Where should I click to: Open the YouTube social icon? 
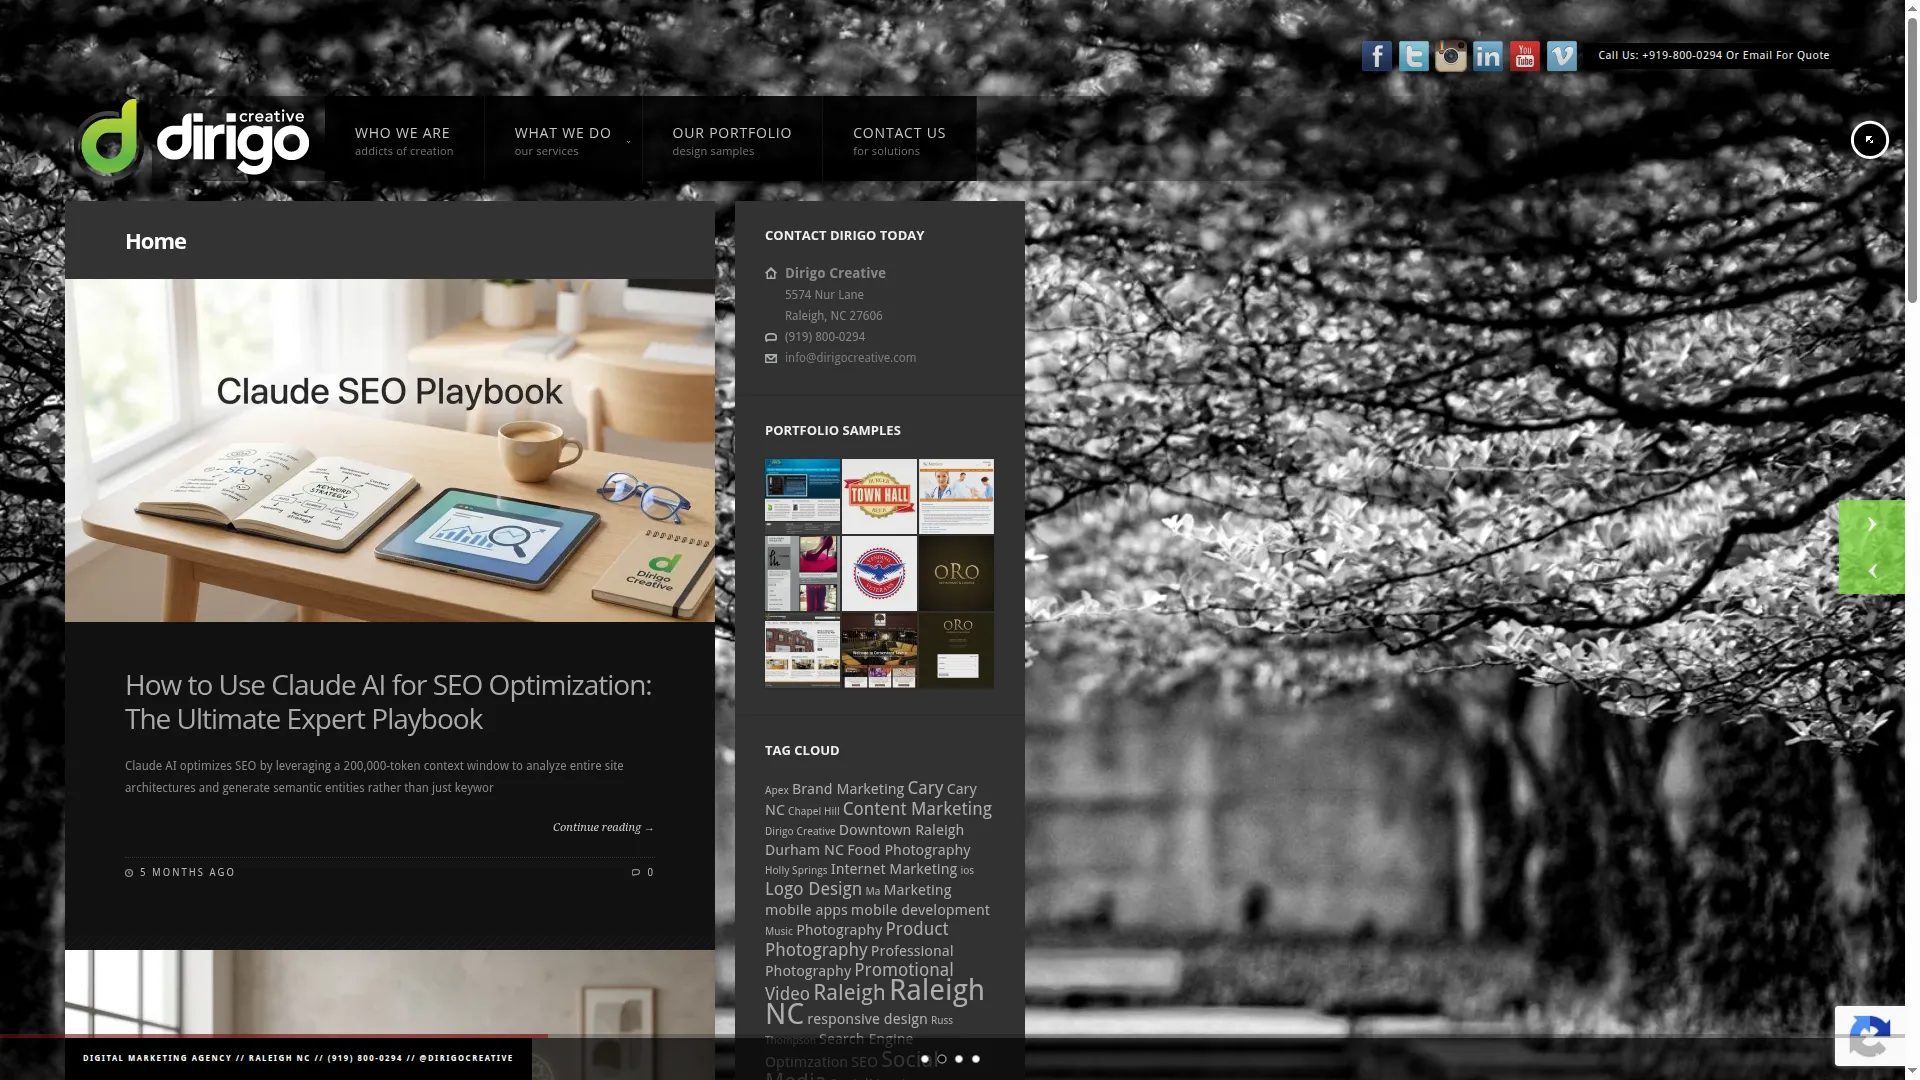click(1524, 56)
